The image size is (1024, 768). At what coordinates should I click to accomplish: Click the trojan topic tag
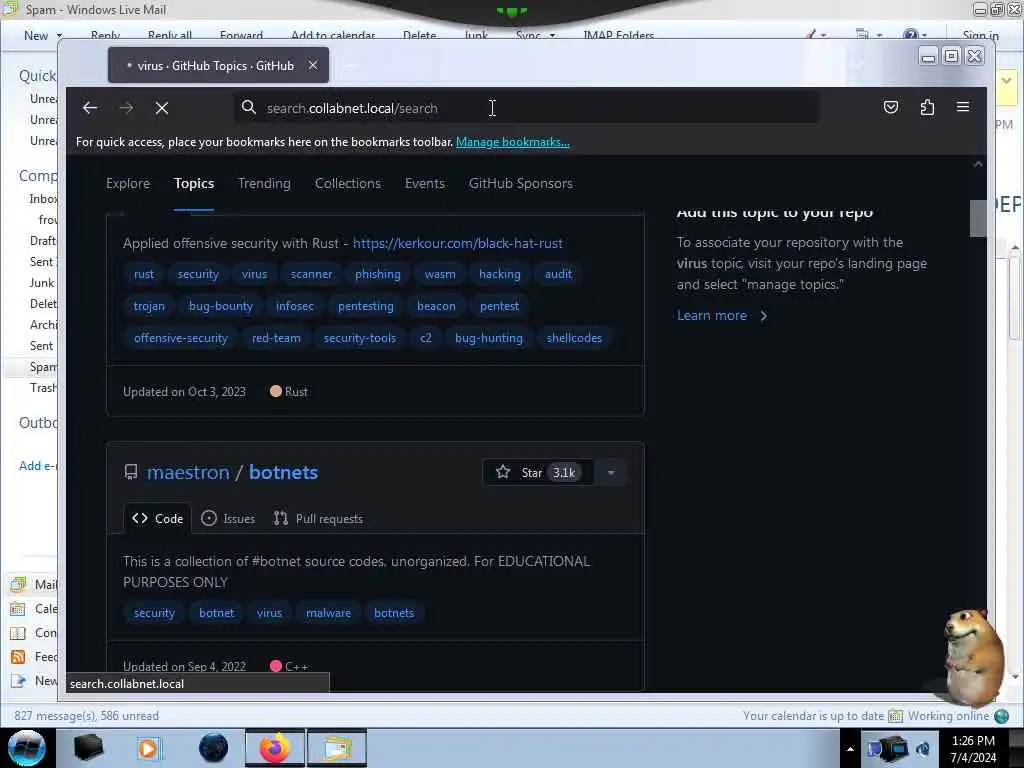pyautogui.click(x=149, y=306)
